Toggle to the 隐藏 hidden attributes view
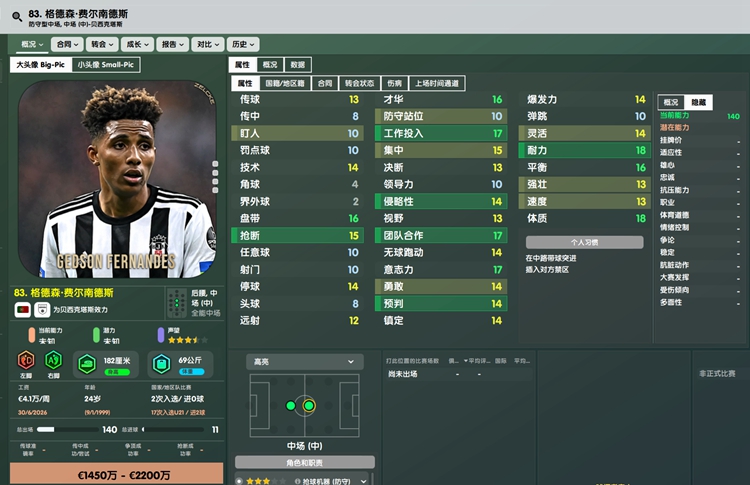 coord(698,102)
